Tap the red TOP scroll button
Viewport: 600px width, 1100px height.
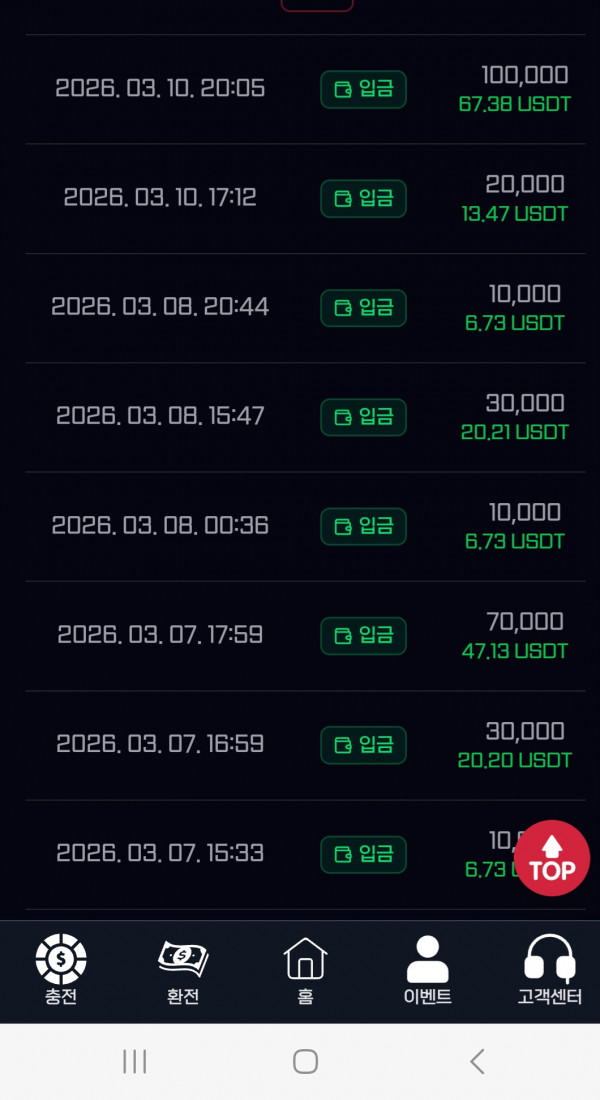click(x=552, y=858)
